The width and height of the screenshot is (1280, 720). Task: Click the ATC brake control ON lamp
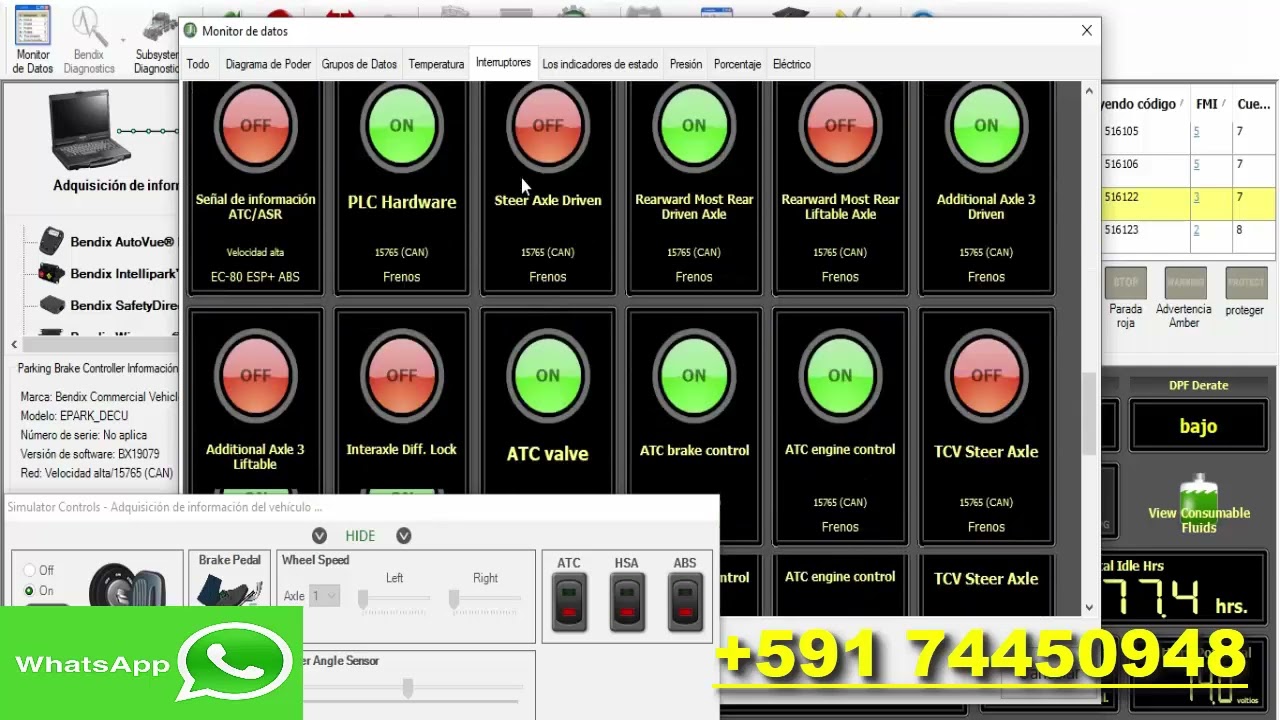click(694, 375)
